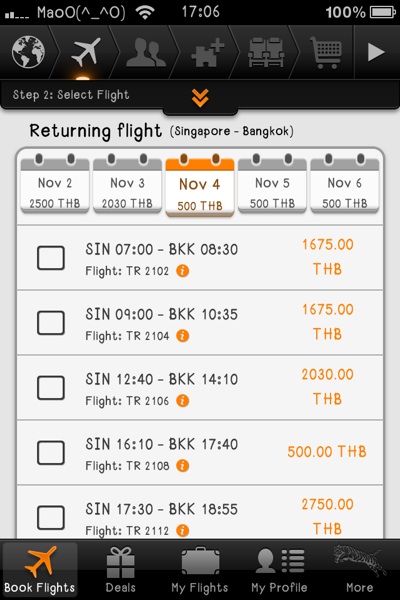Go to the shopping cart step
The width and height of the screenshot is (400, 600).
coord(326,52)
